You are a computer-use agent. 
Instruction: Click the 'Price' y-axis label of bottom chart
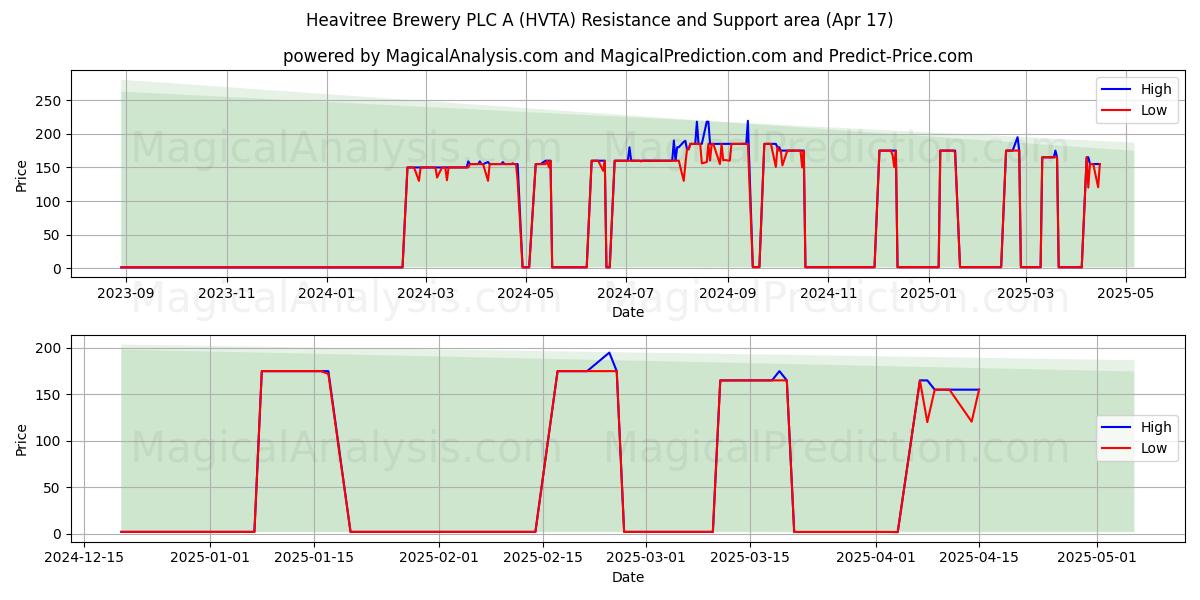click(22, 440)
